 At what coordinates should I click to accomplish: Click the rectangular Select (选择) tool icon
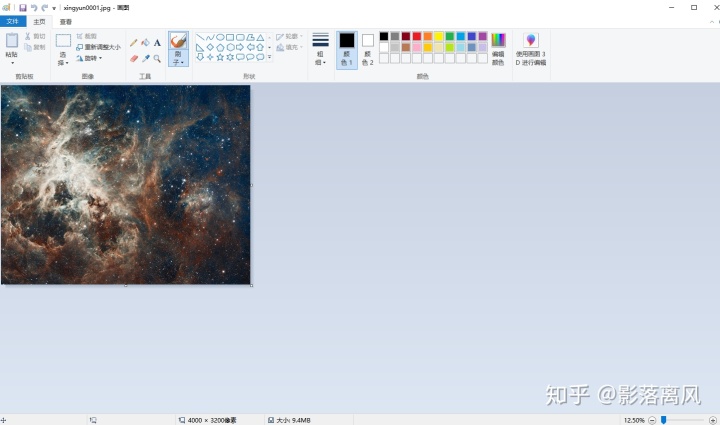[63, 40]
